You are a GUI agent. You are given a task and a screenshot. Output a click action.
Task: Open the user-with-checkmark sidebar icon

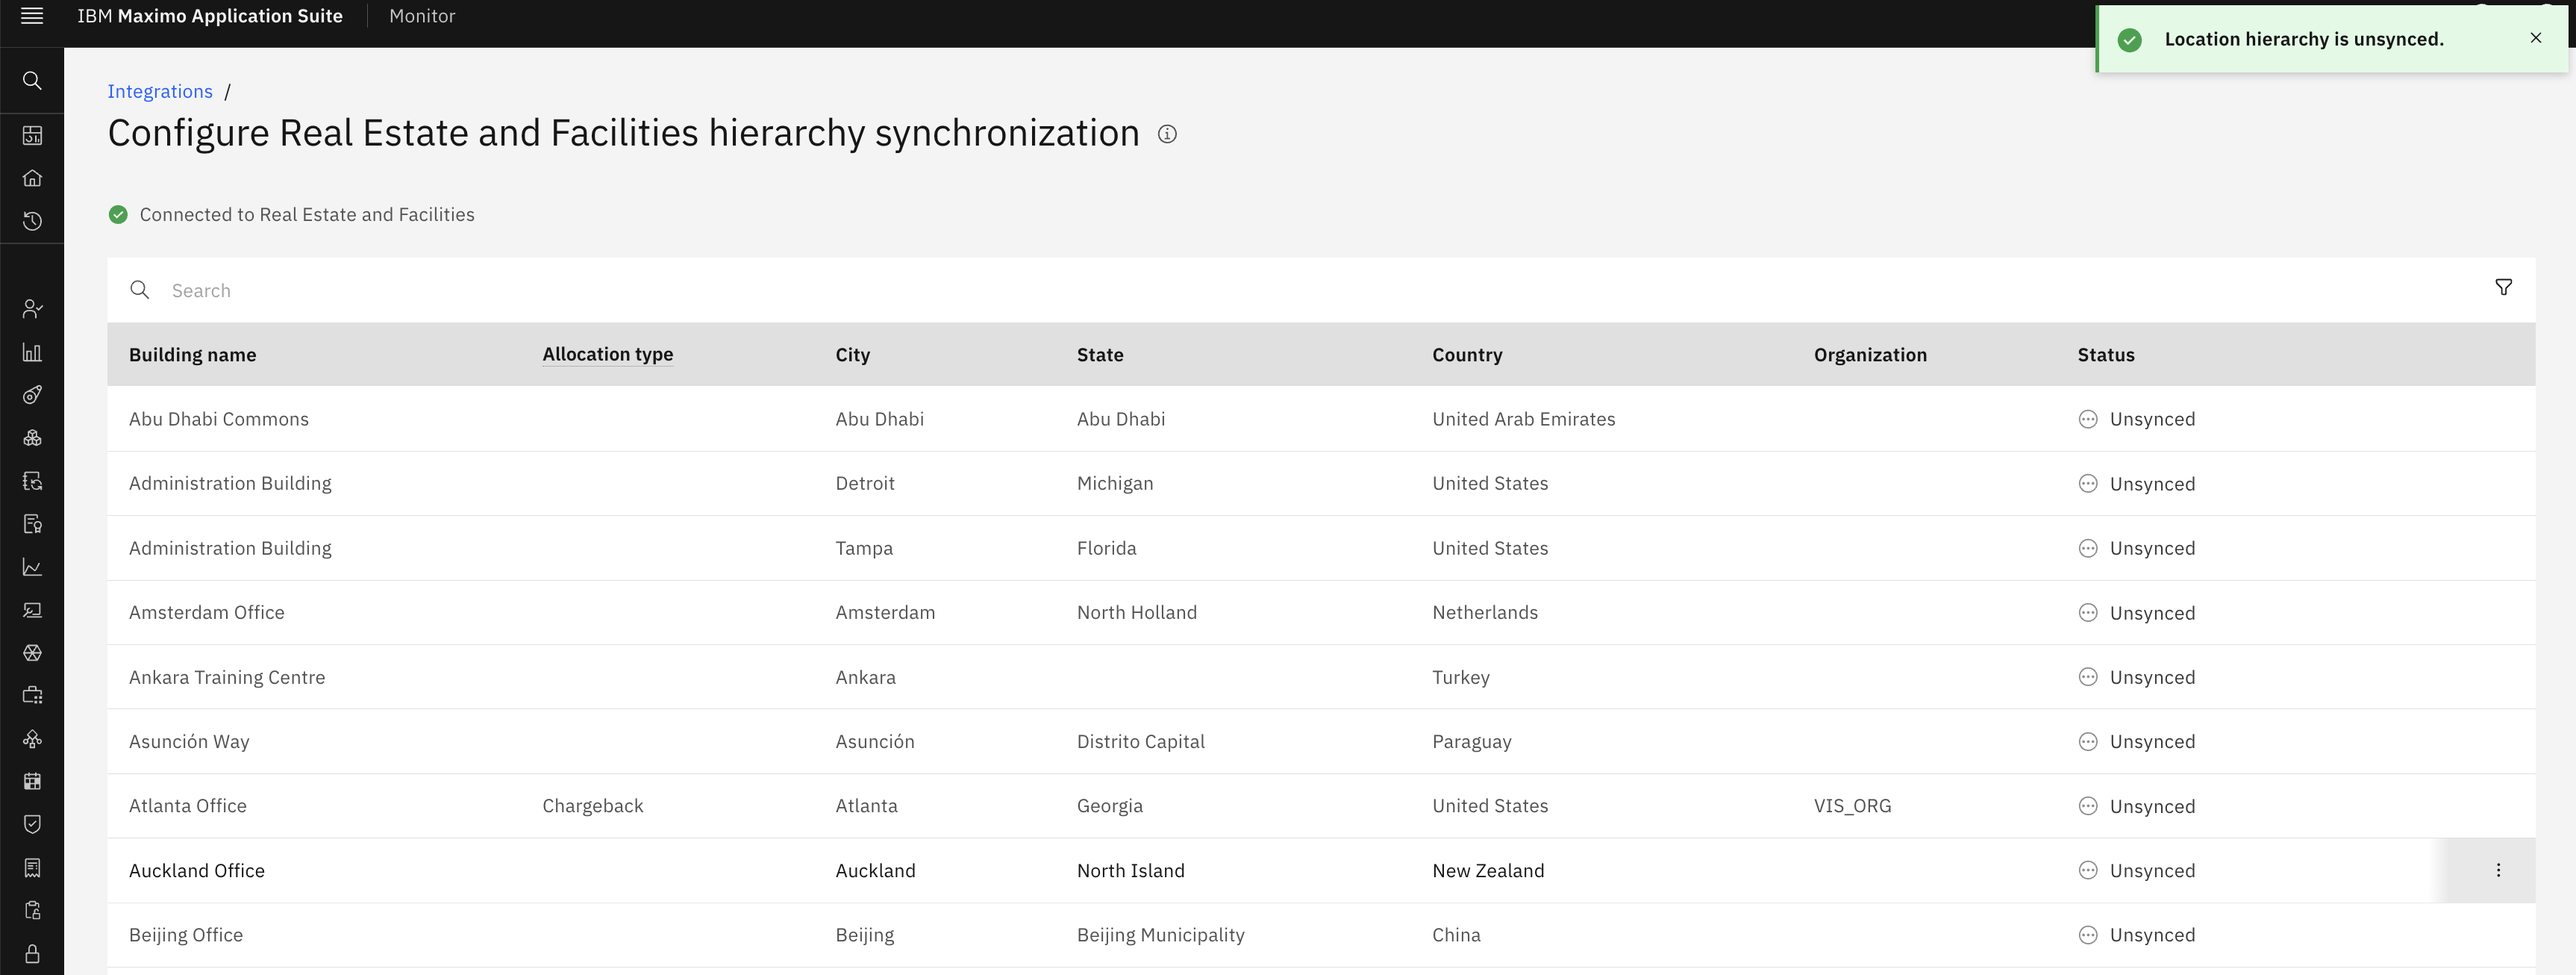32,309
